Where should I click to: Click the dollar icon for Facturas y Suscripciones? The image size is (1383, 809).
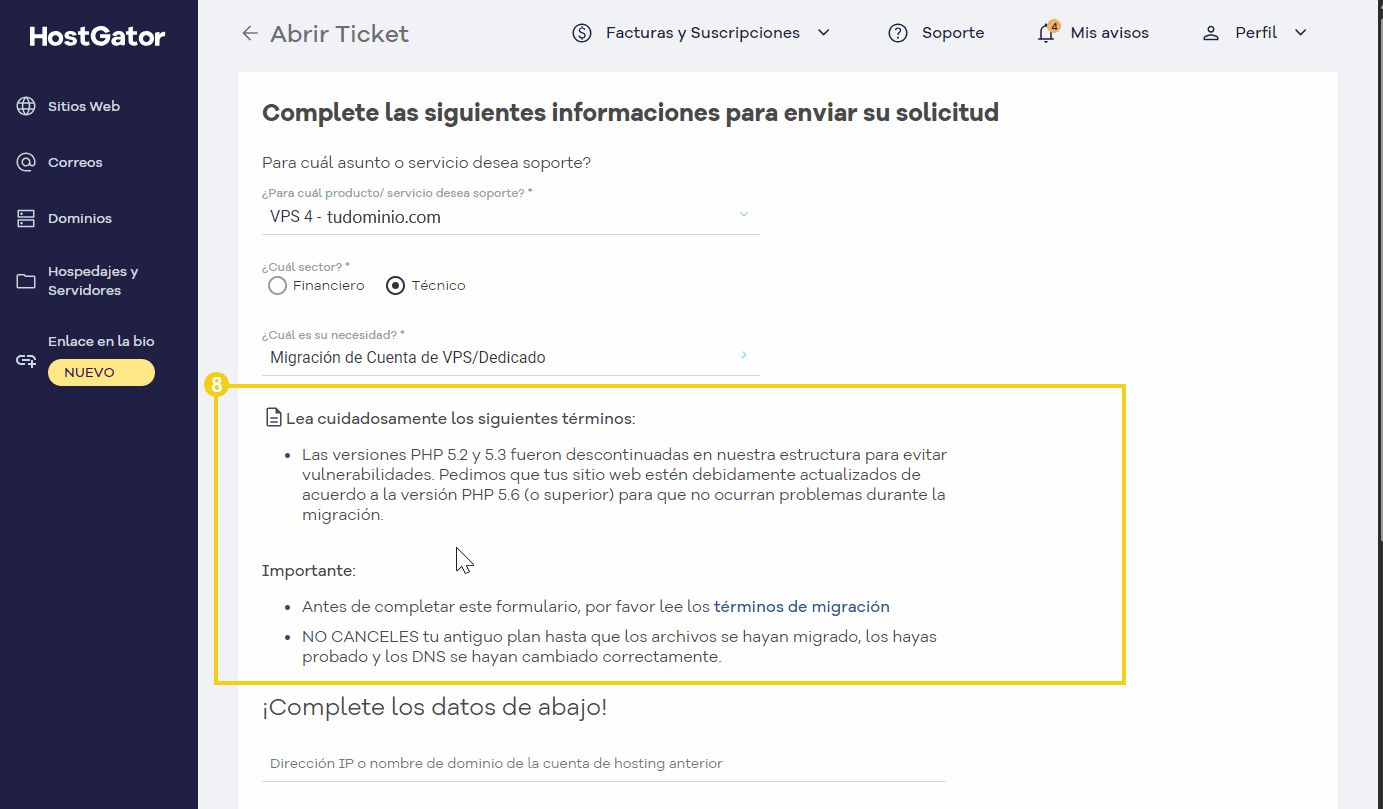pos(582,33)
